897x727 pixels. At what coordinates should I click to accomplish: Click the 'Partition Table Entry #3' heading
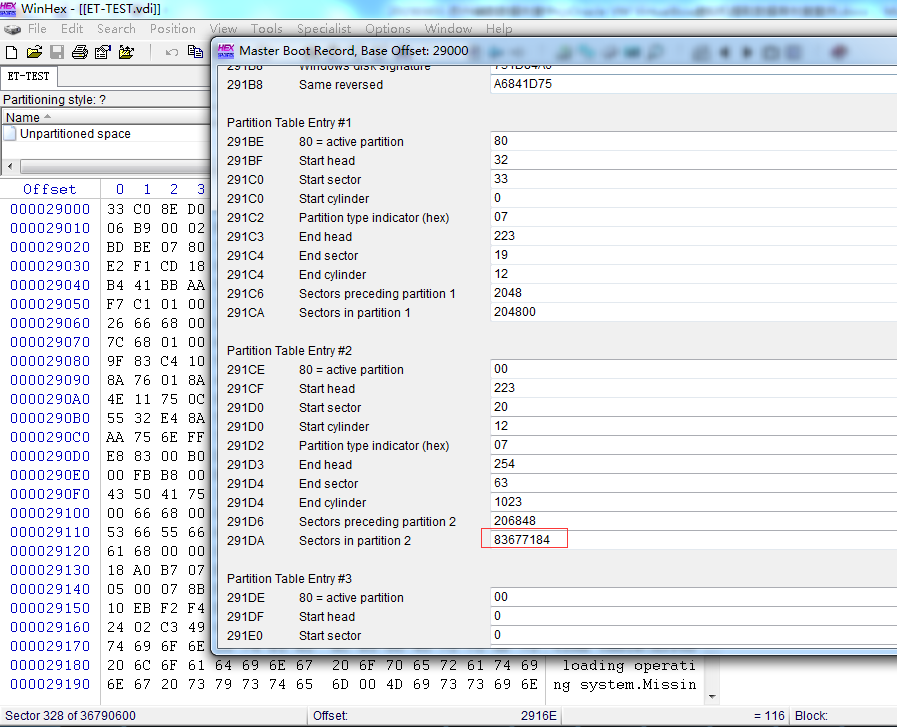(x=289, y=579)
